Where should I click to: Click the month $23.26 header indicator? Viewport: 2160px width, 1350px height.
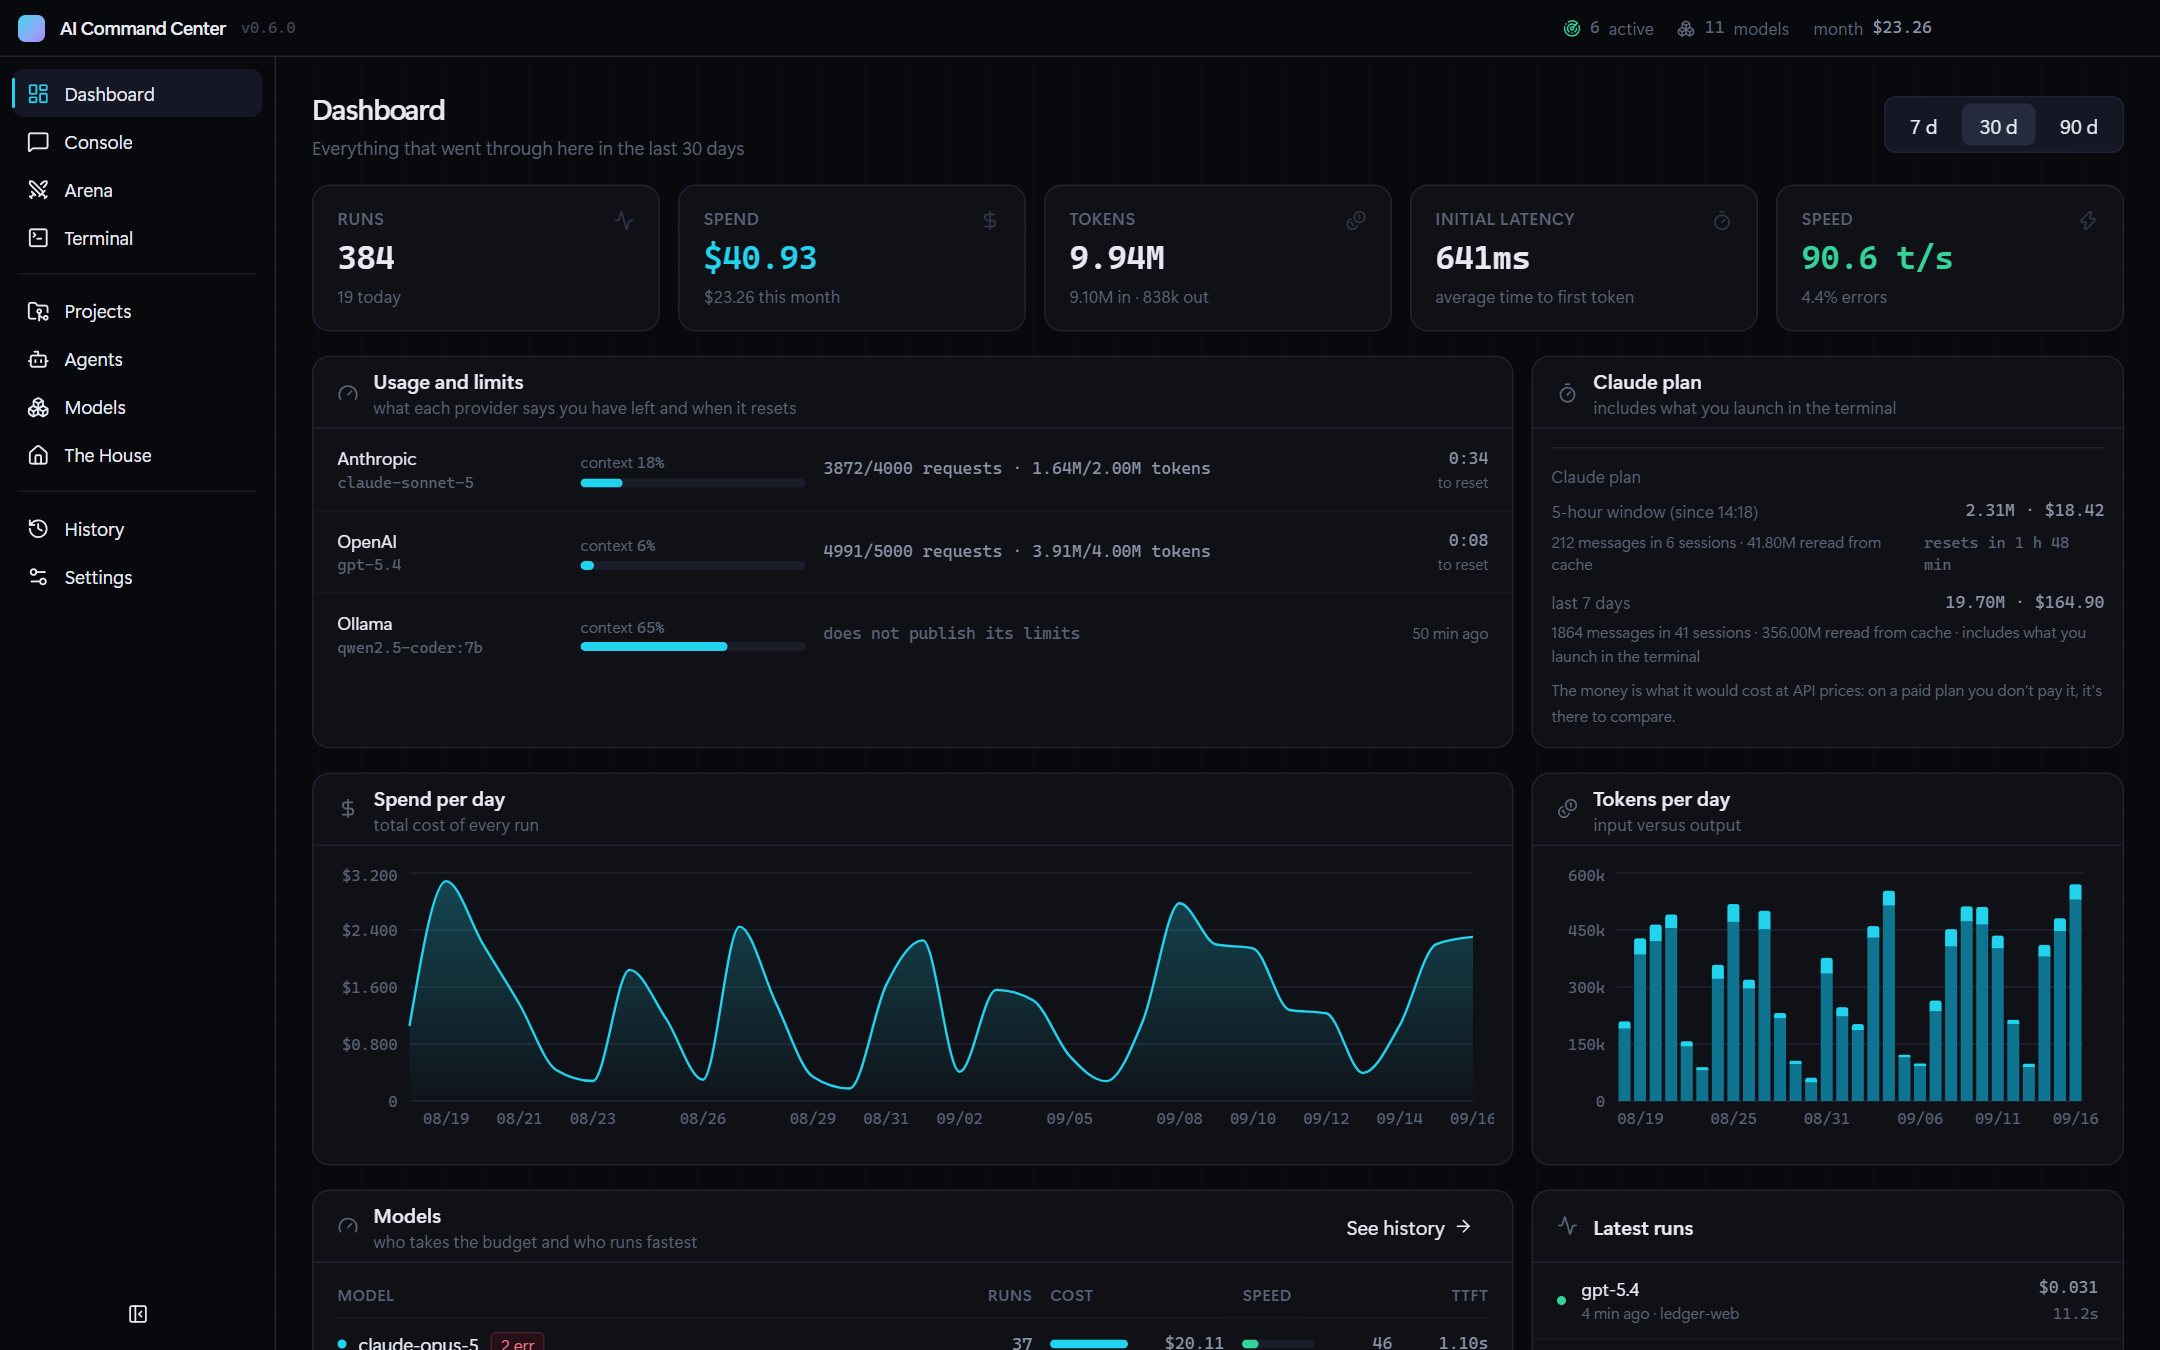click(x=1872, y=28)
